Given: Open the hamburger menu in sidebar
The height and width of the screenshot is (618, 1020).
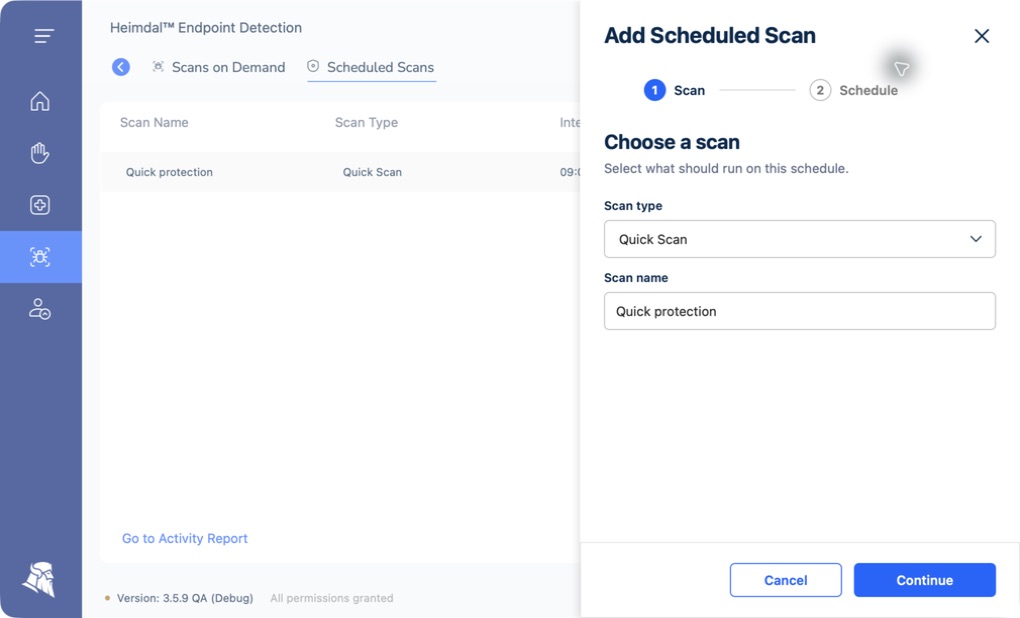Looking at the screenshot, I should click(x=44, y=36).
